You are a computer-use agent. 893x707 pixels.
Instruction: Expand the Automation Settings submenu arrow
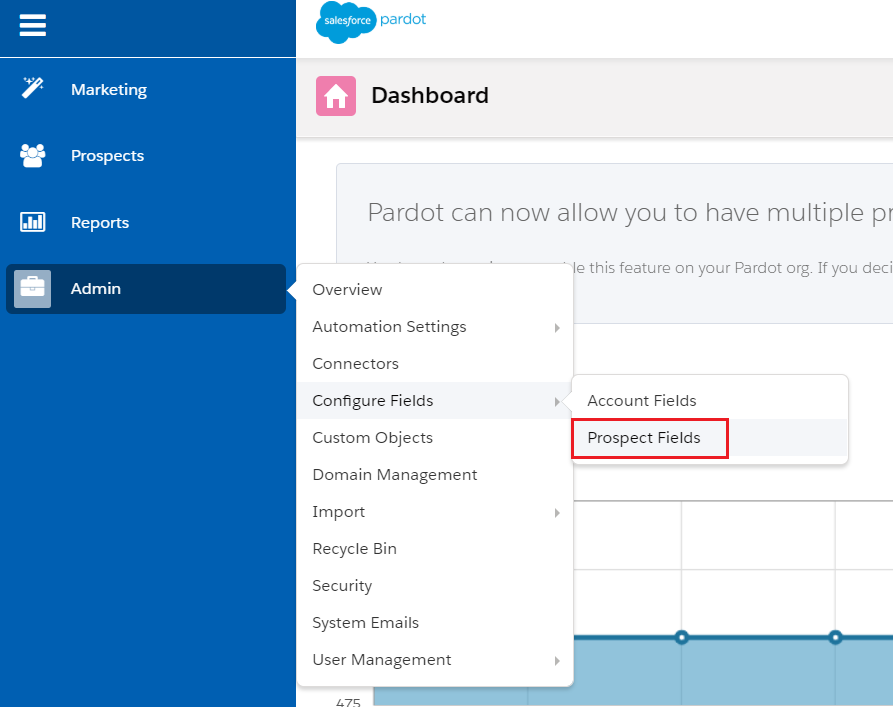pyautogui.click(x=557, y=328)
